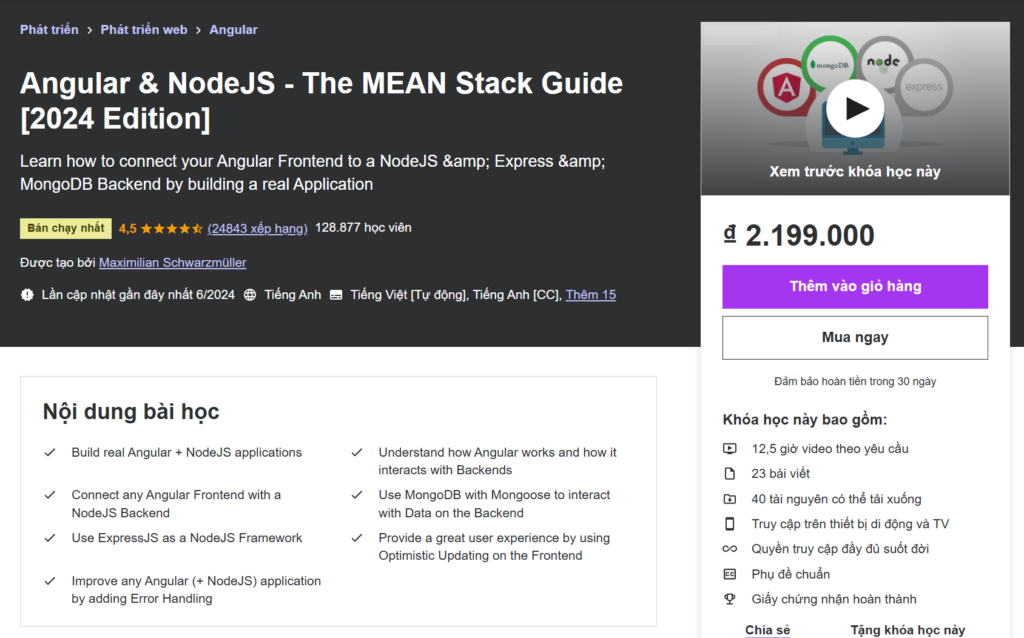This screenshot has width=1024, height=638.
Task: Click the infinity icon for lifetime access
Action: click(x=731, y=548)
